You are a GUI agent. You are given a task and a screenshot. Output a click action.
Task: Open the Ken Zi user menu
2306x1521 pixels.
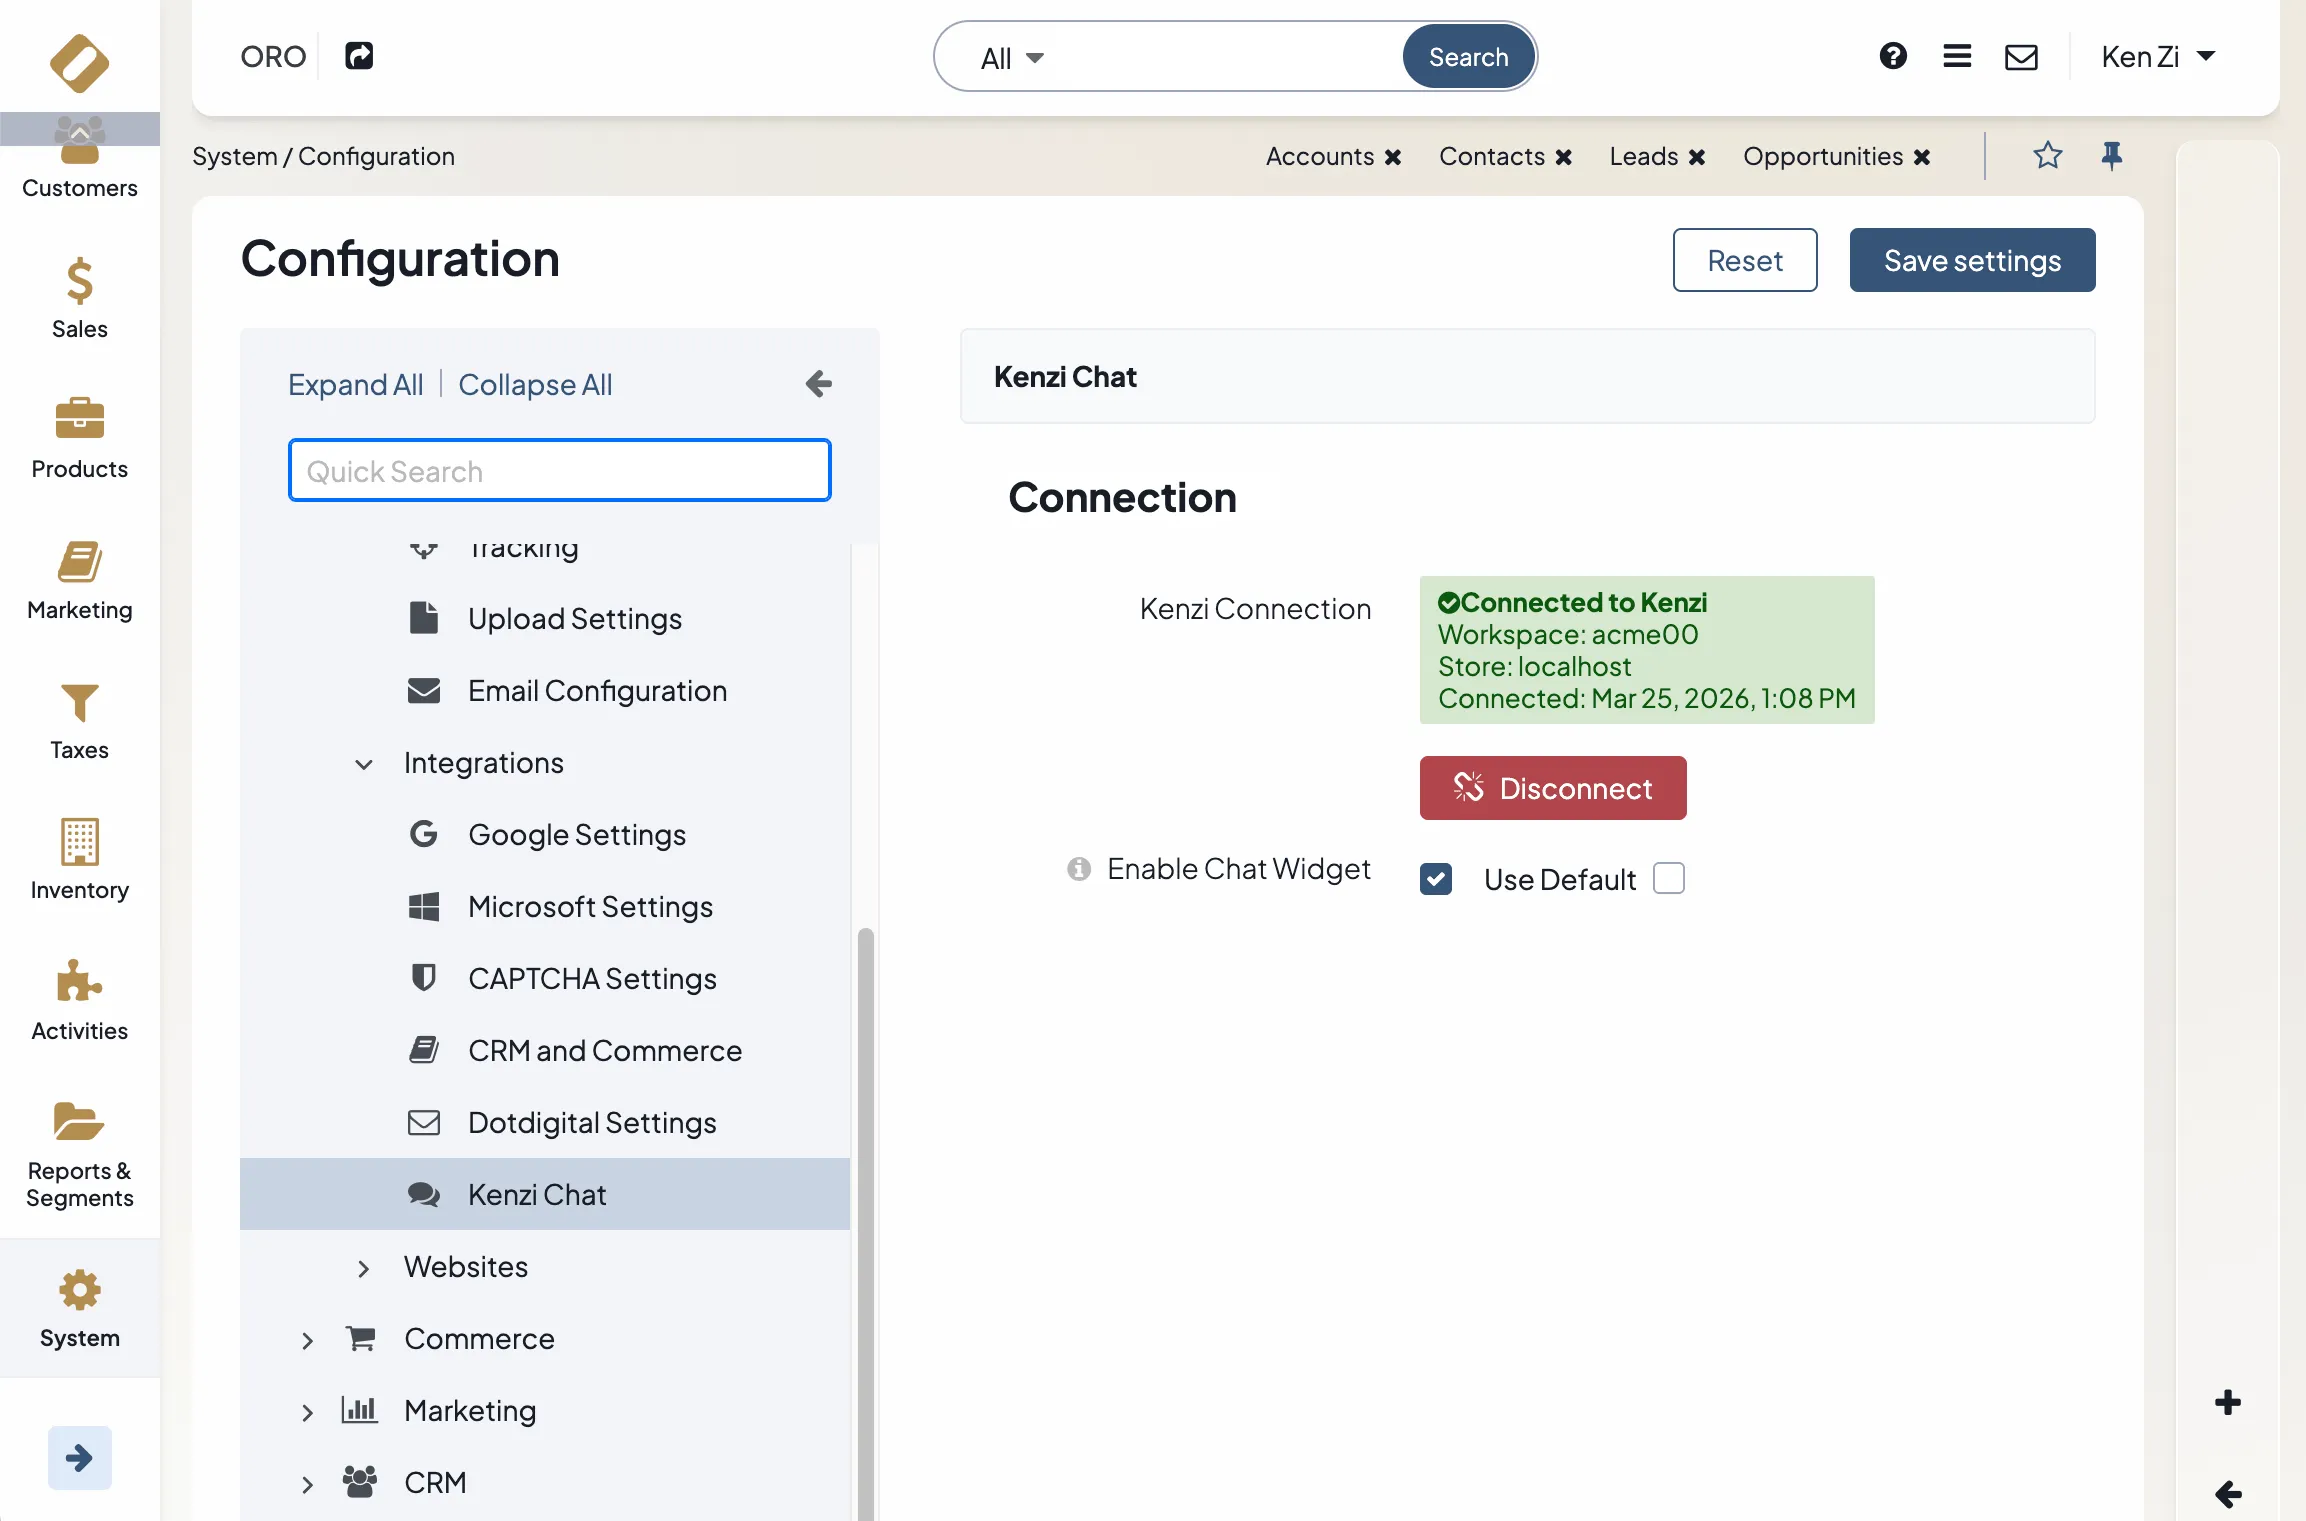tap(2158, 56)
